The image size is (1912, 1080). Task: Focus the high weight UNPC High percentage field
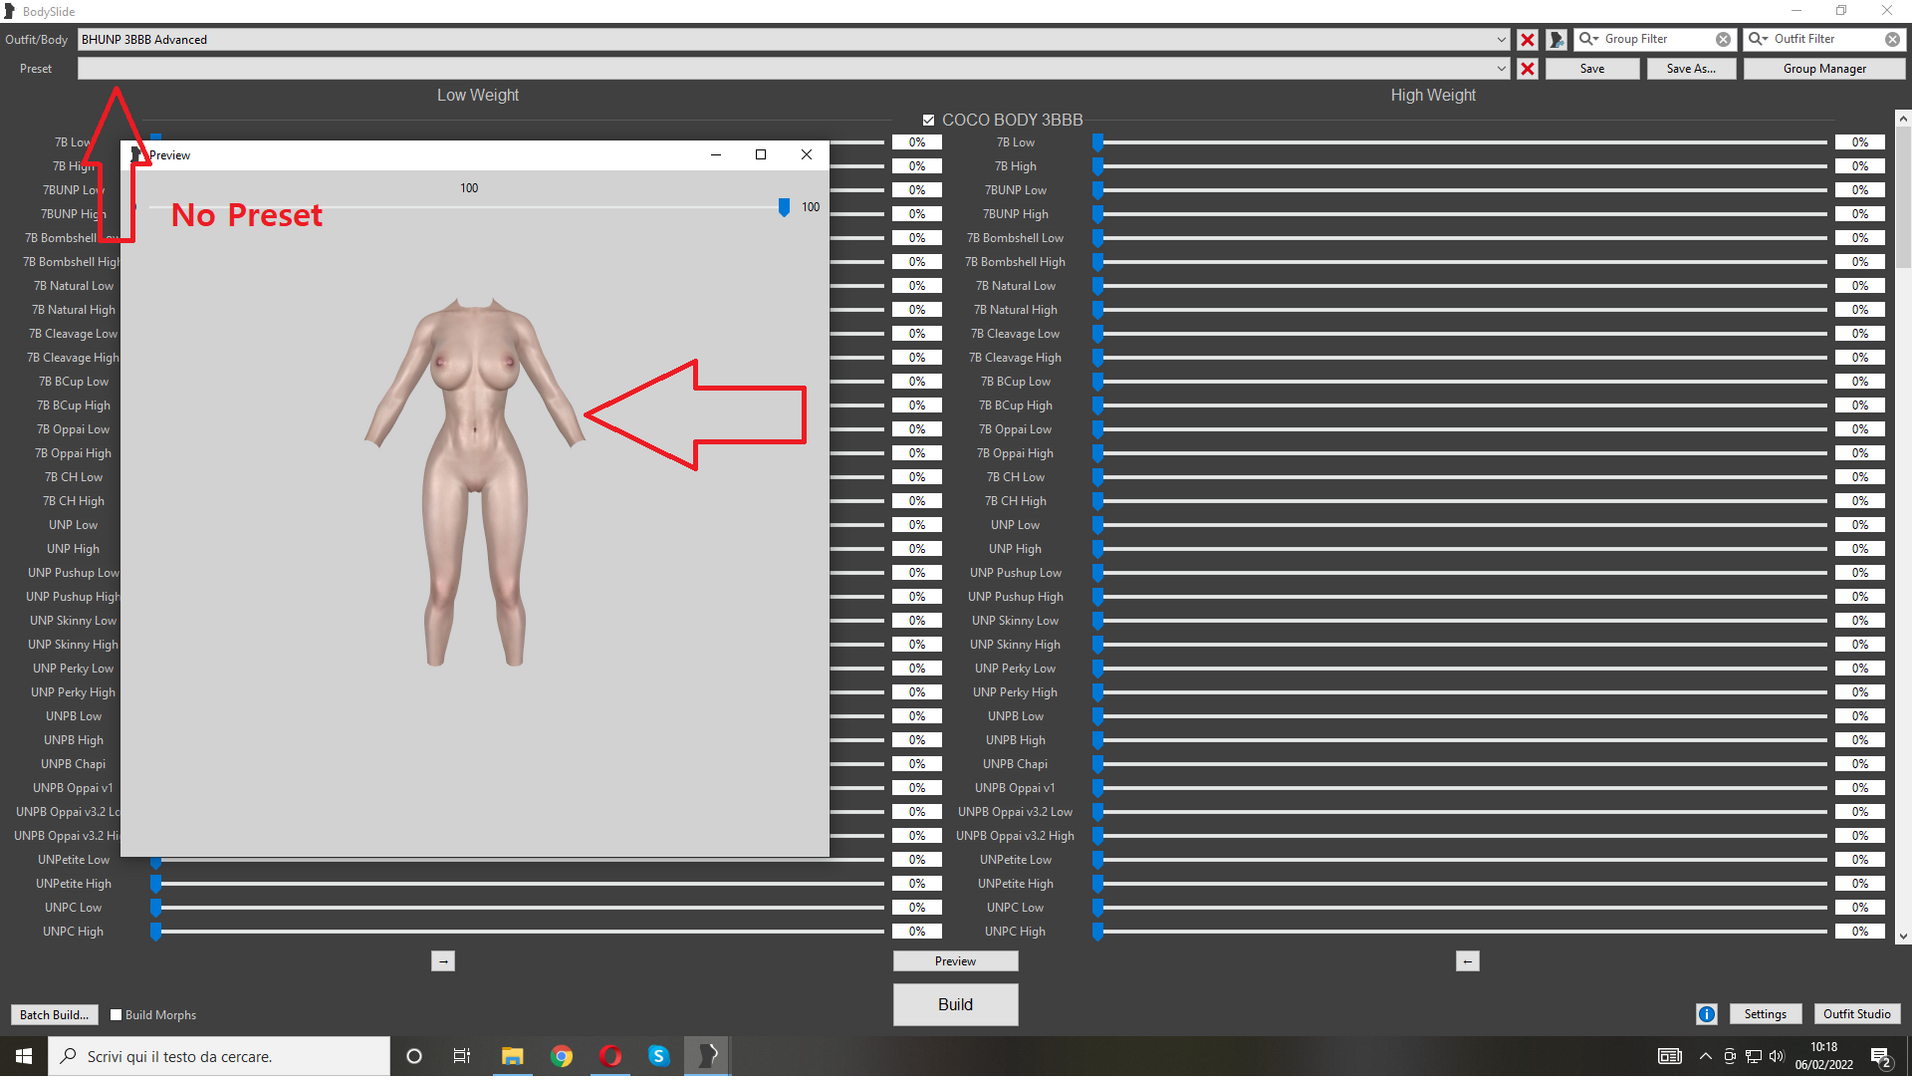point(1859,931)
